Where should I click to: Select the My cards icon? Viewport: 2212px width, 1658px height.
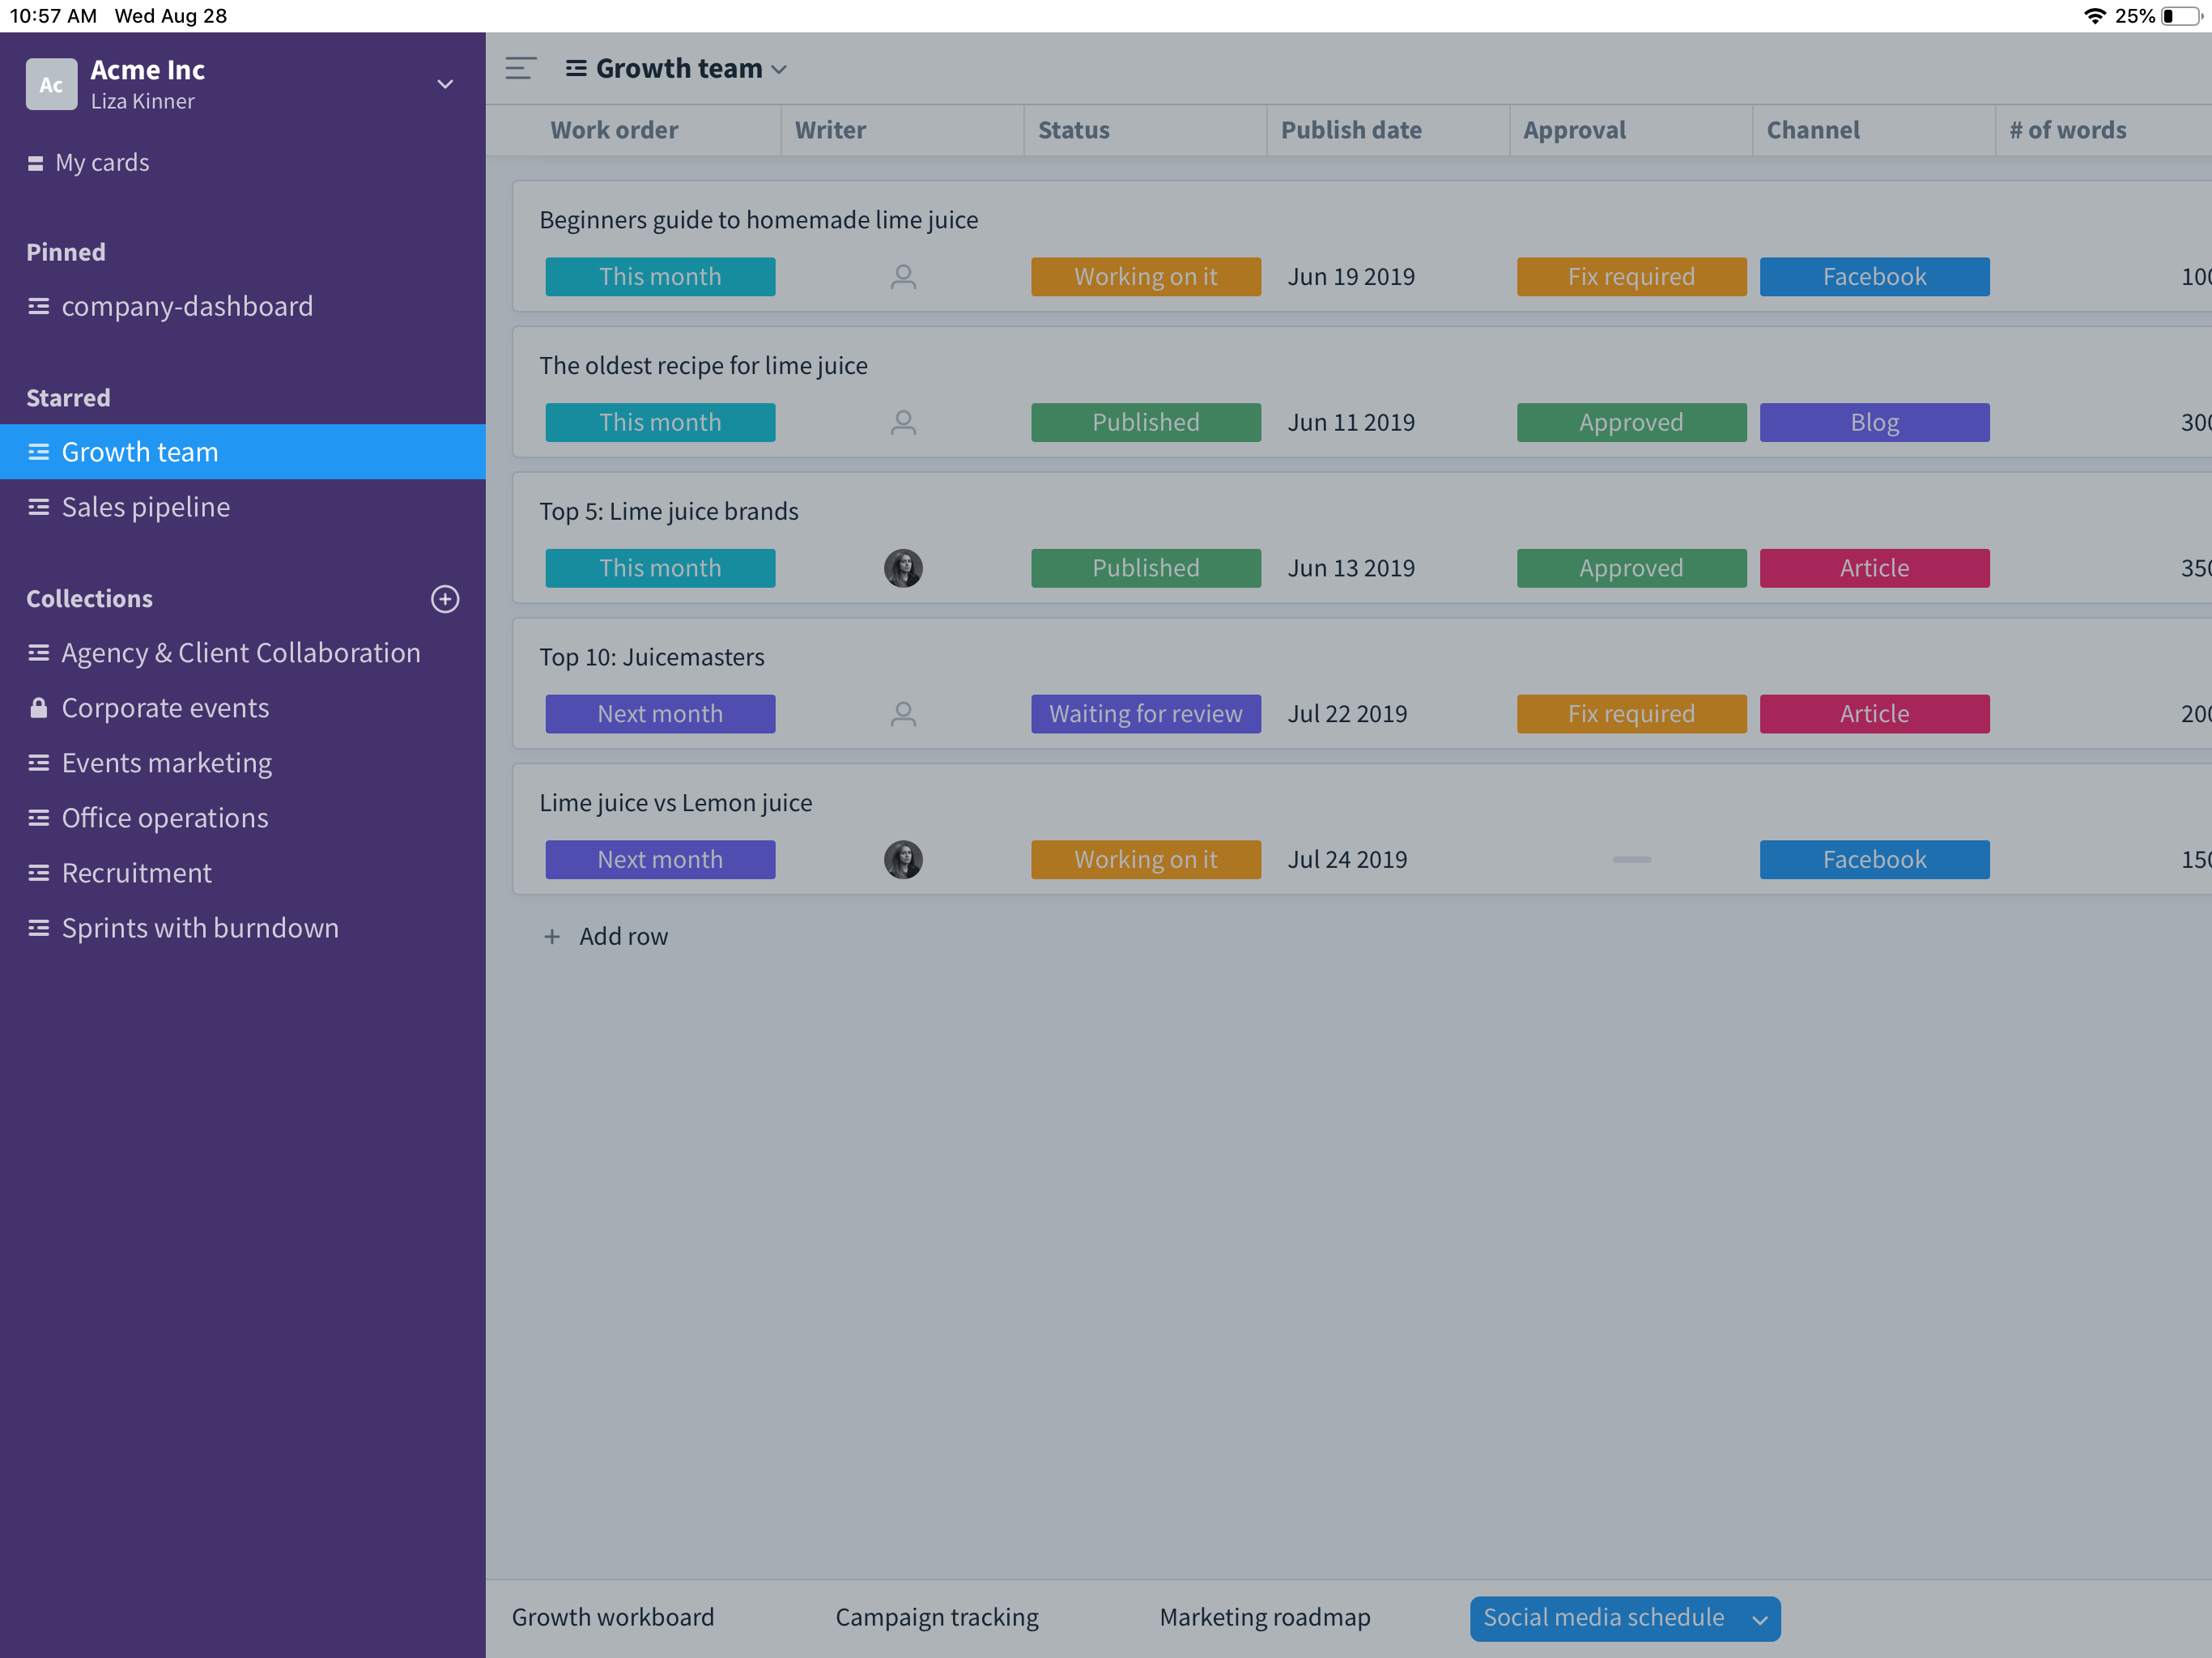tap(36, 162)
